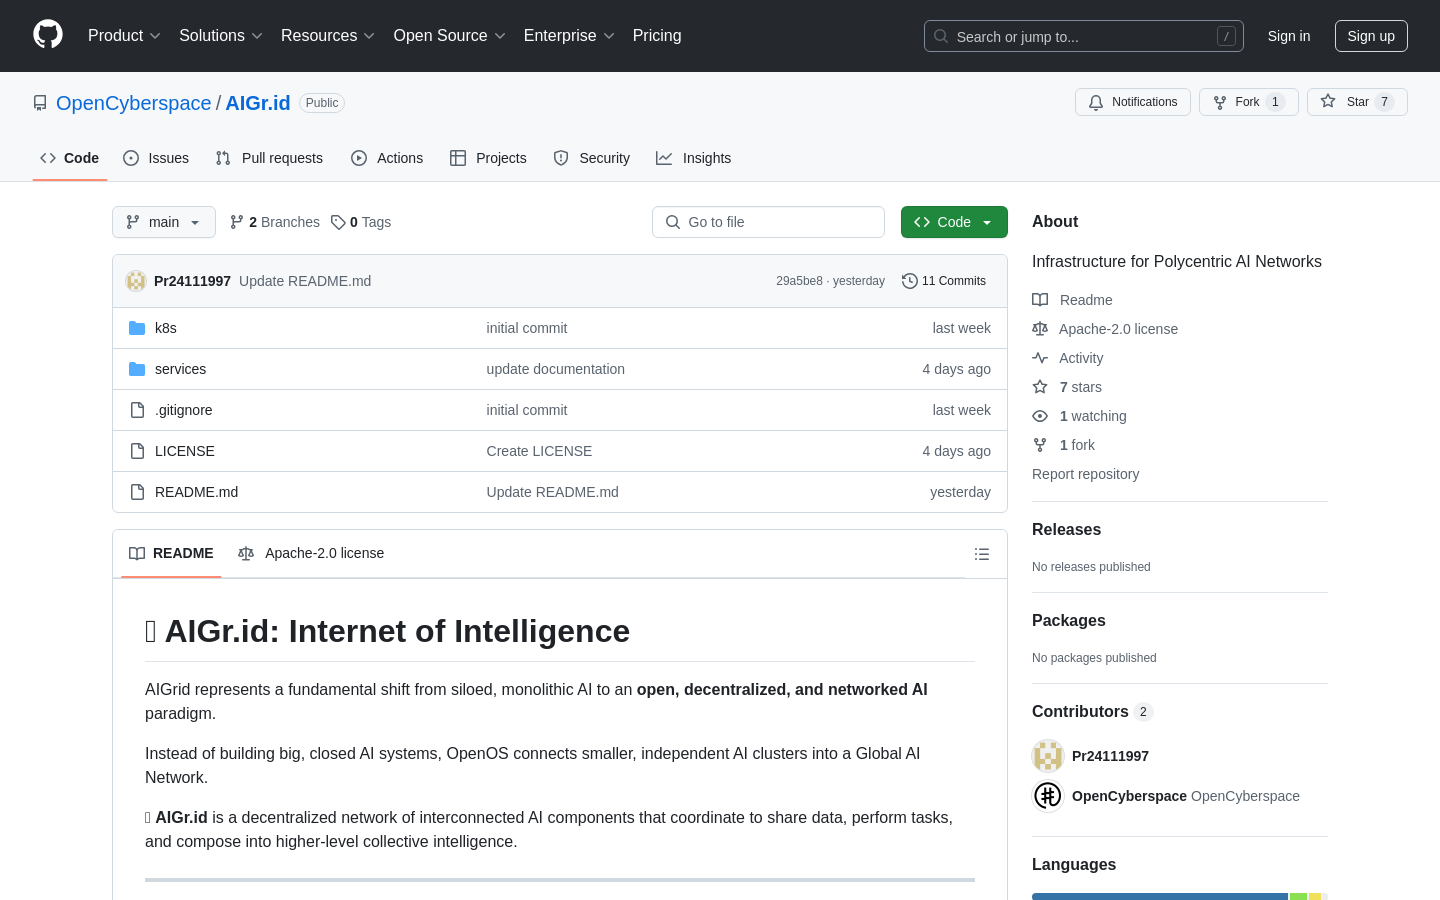Click the Public visibility badge
Image resolution: width=1440 pixels, height=900 pixels.
tap(322, 103)
